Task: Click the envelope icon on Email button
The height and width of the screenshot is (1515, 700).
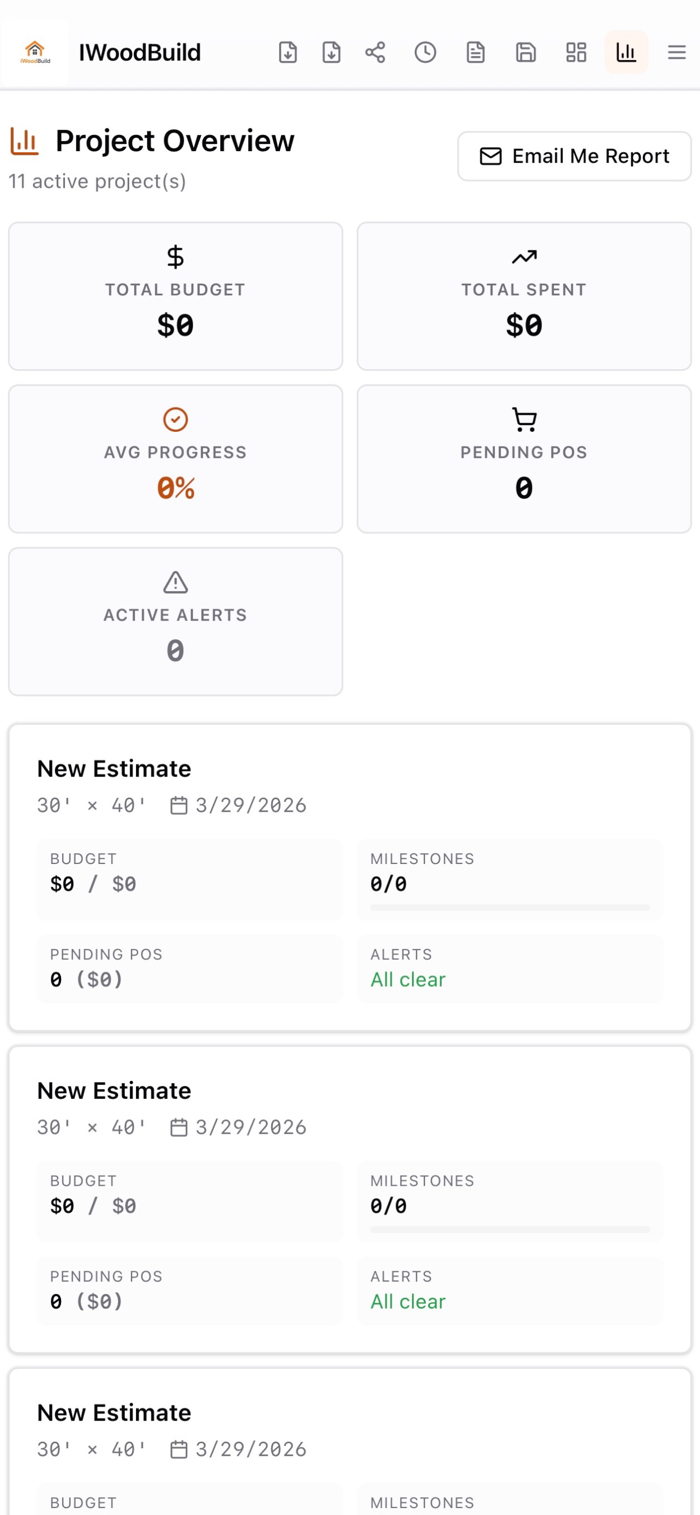Action: 490,157
